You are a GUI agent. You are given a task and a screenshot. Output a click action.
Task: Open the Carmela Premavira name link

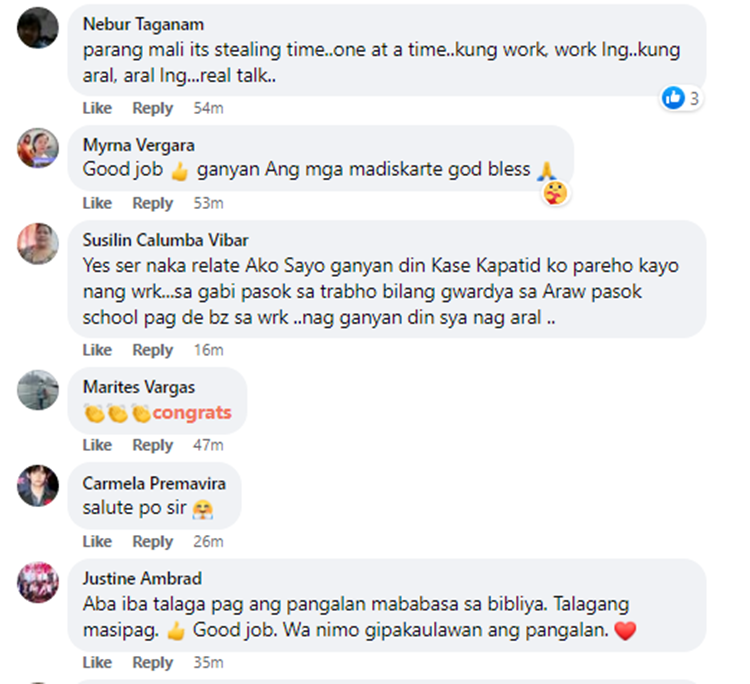154,483
